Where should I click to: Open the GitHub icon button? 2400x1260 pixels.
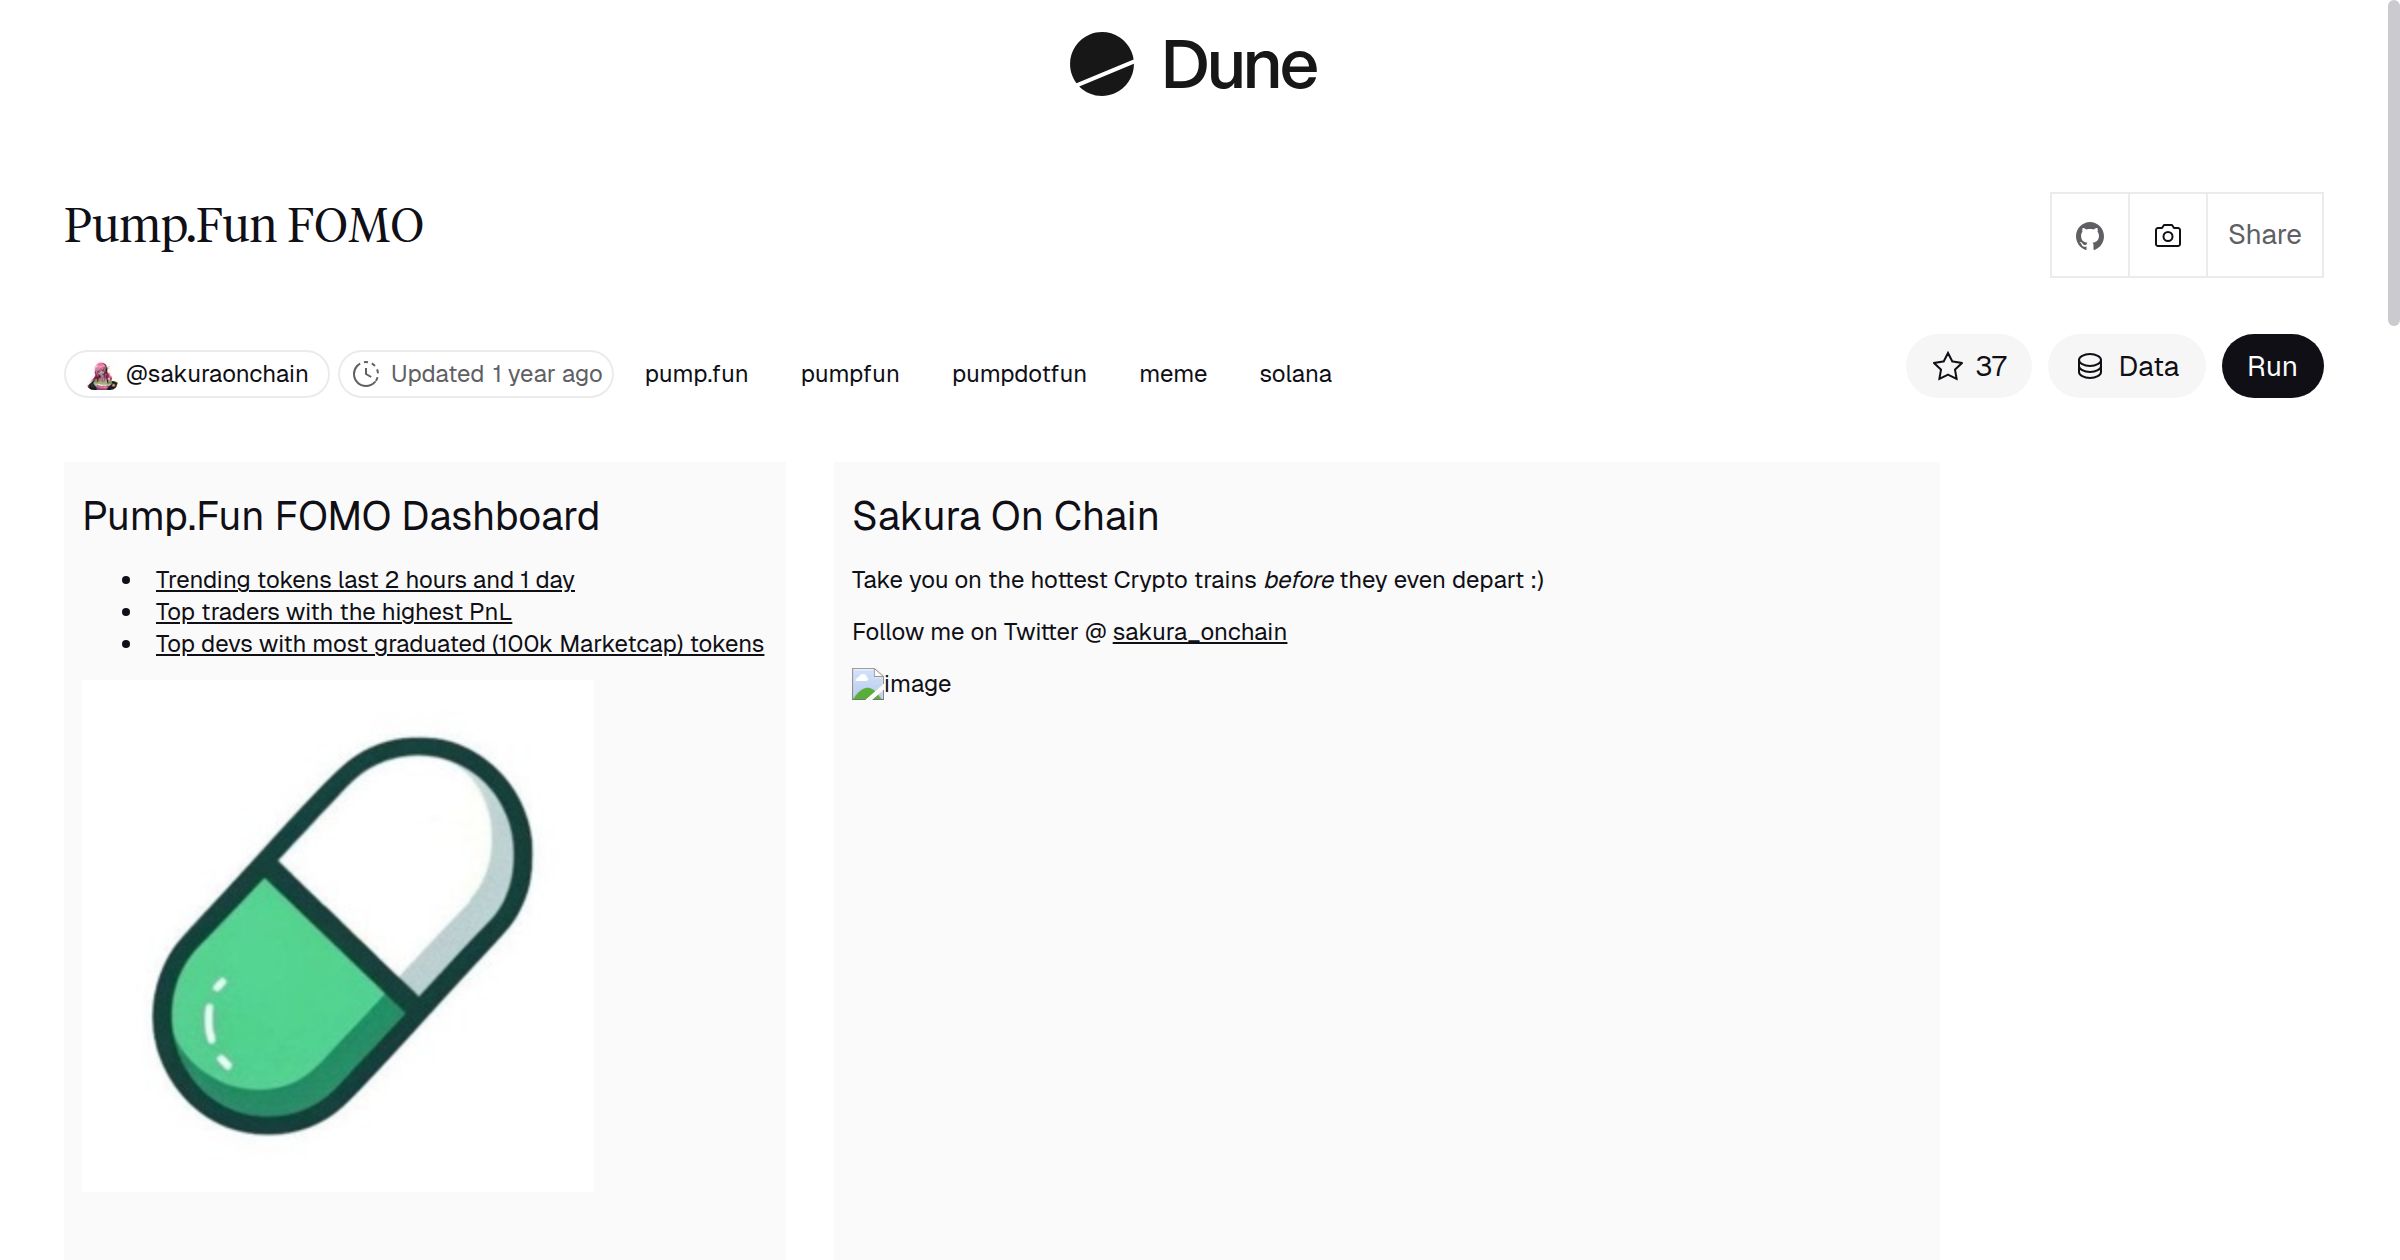click(x=2089, y=236)
